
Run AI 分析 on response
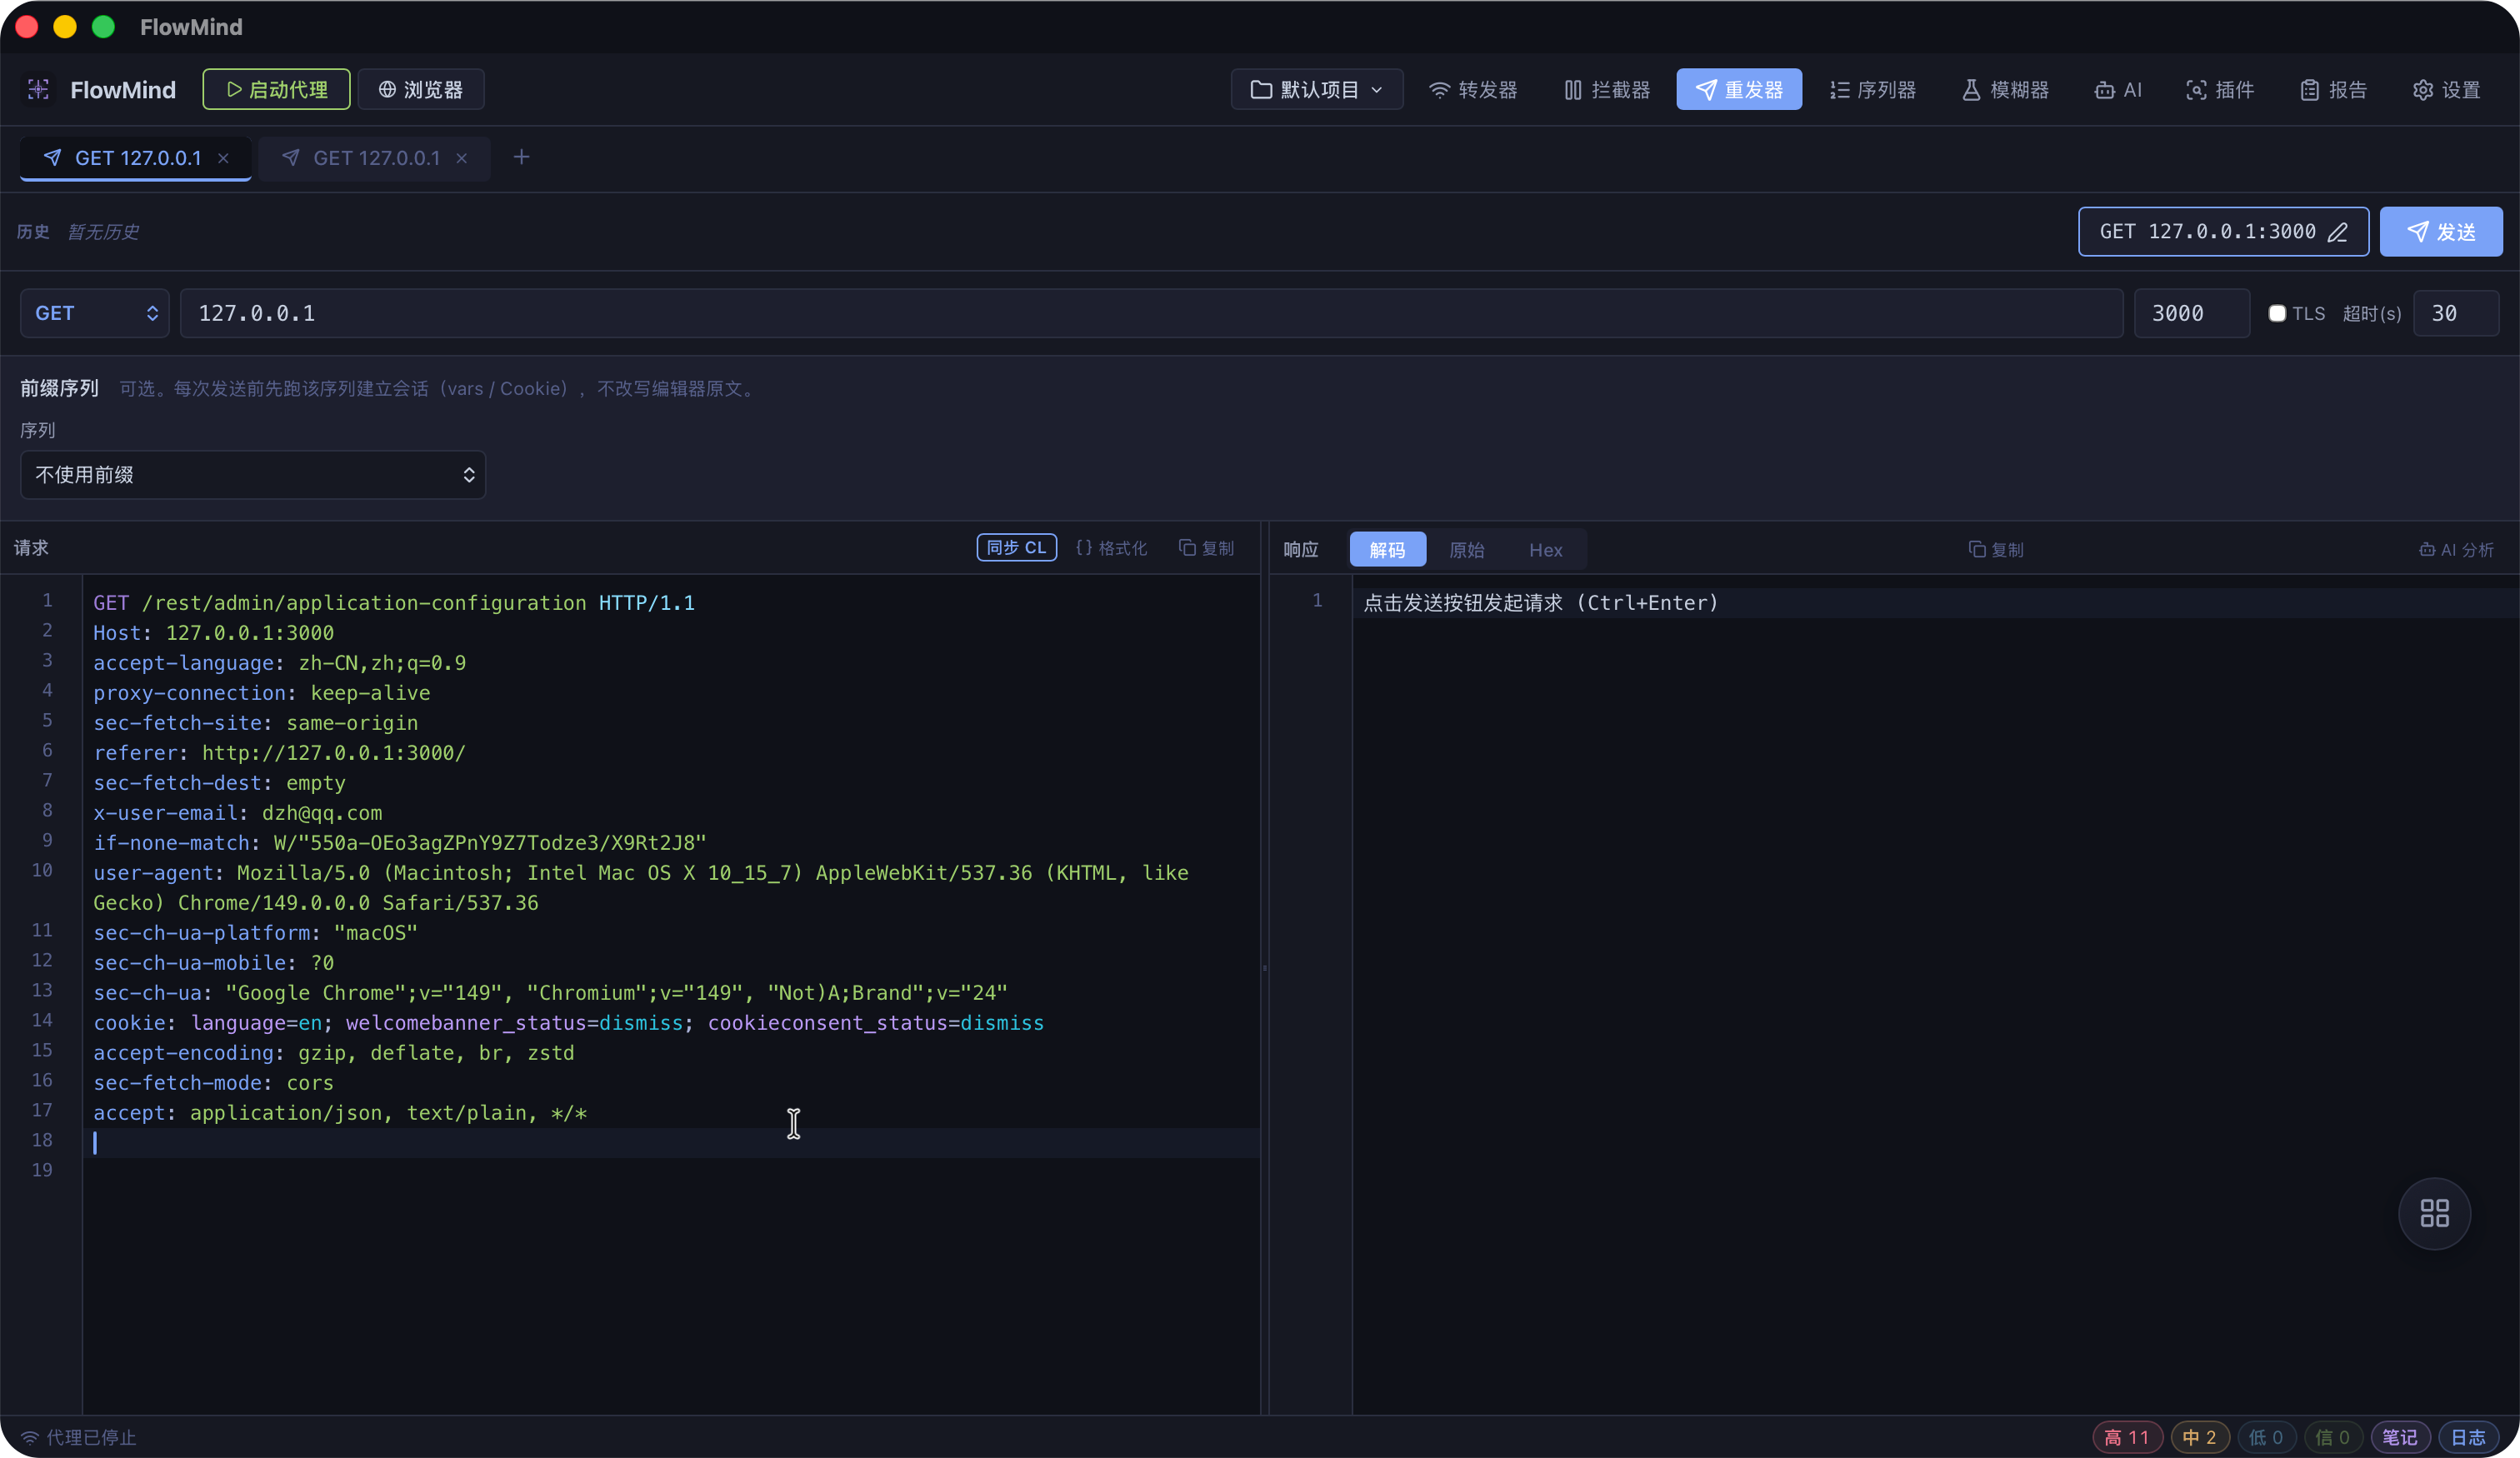2456,550
